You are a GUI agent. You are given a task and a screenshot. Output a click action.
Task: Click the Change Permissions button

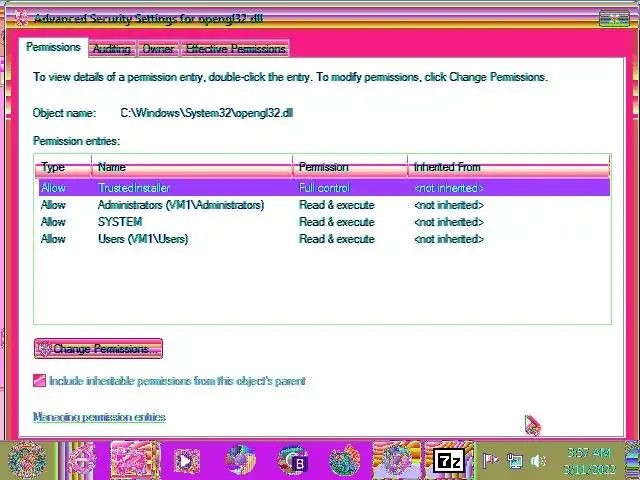coord(98,349)
